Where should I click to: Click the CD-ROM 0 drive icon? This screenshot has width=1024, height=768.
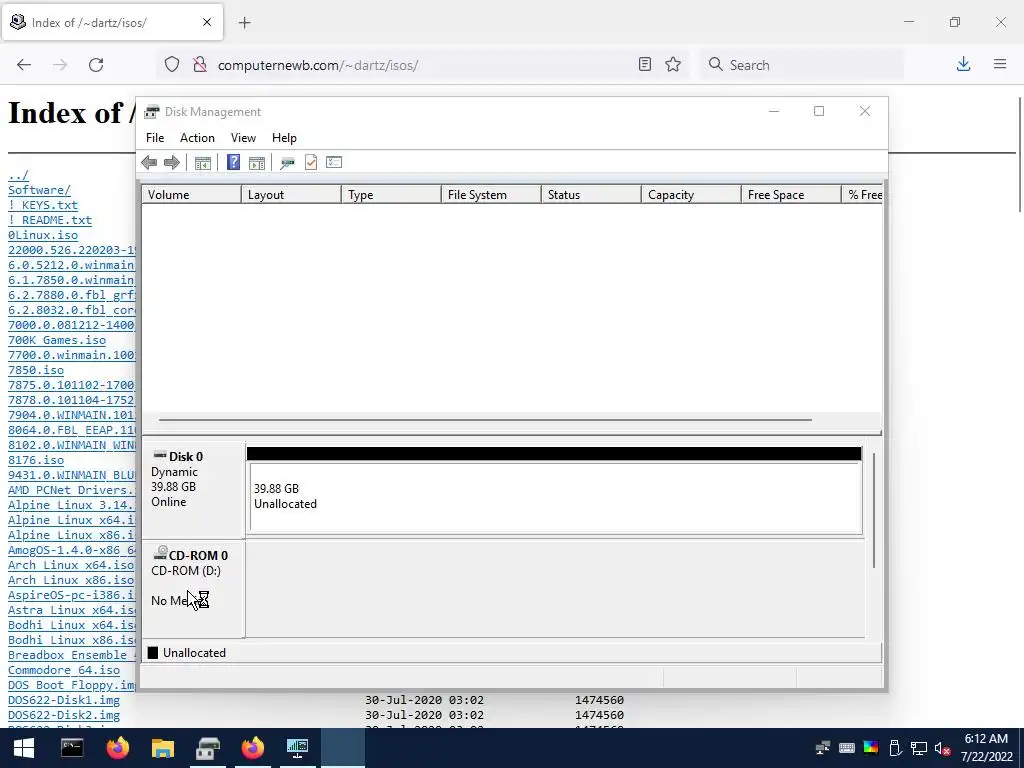160,554
